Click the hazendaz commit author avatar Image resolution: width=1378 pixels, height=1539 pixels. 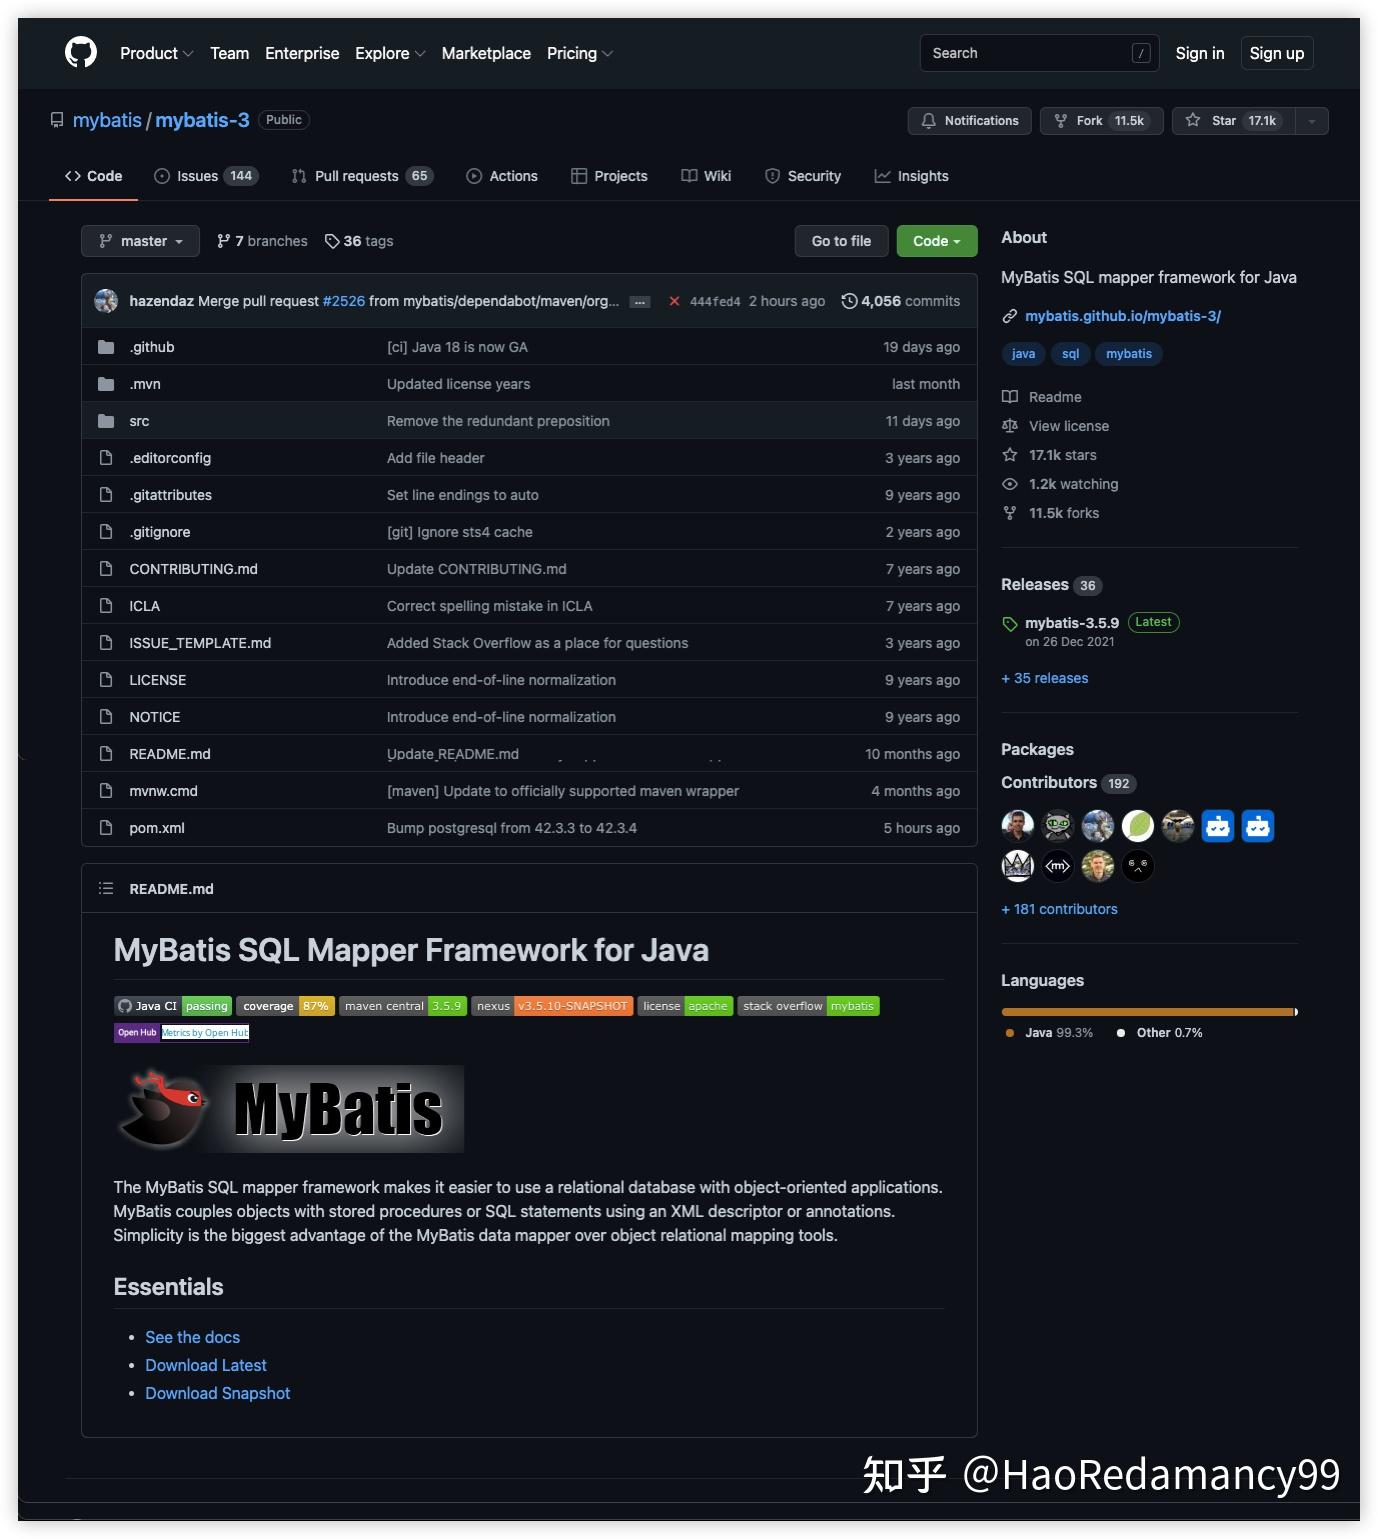[x=106, y=301]
